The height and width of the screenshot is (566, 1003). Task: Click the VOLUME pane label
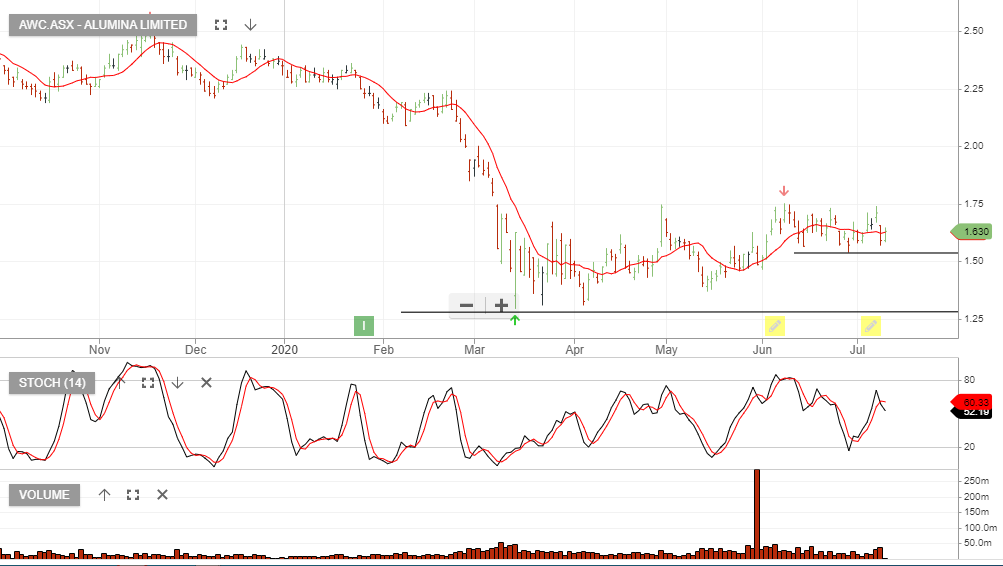pos(44,494)
